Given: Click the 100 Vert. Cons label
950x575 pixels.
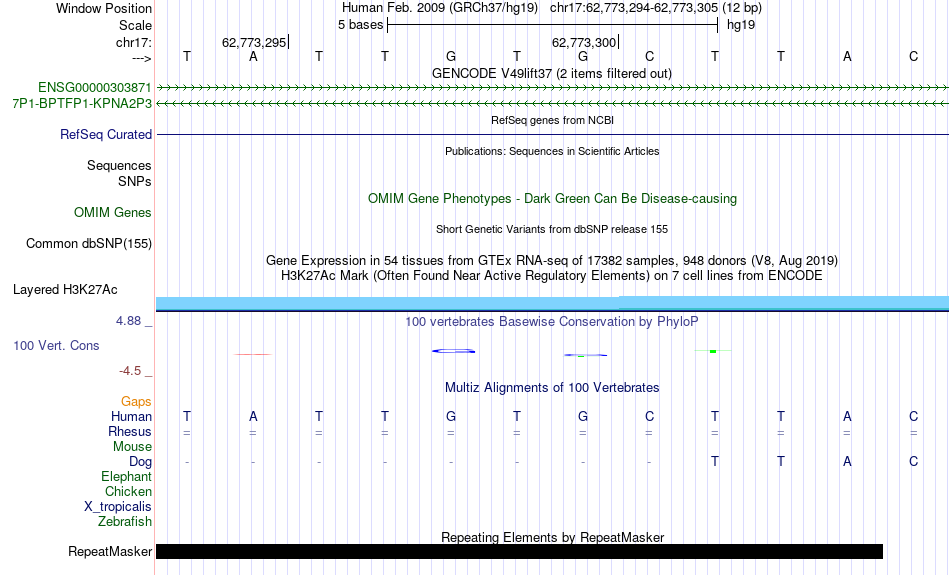Looking at the screenshot, I should (x=56, y=345).
